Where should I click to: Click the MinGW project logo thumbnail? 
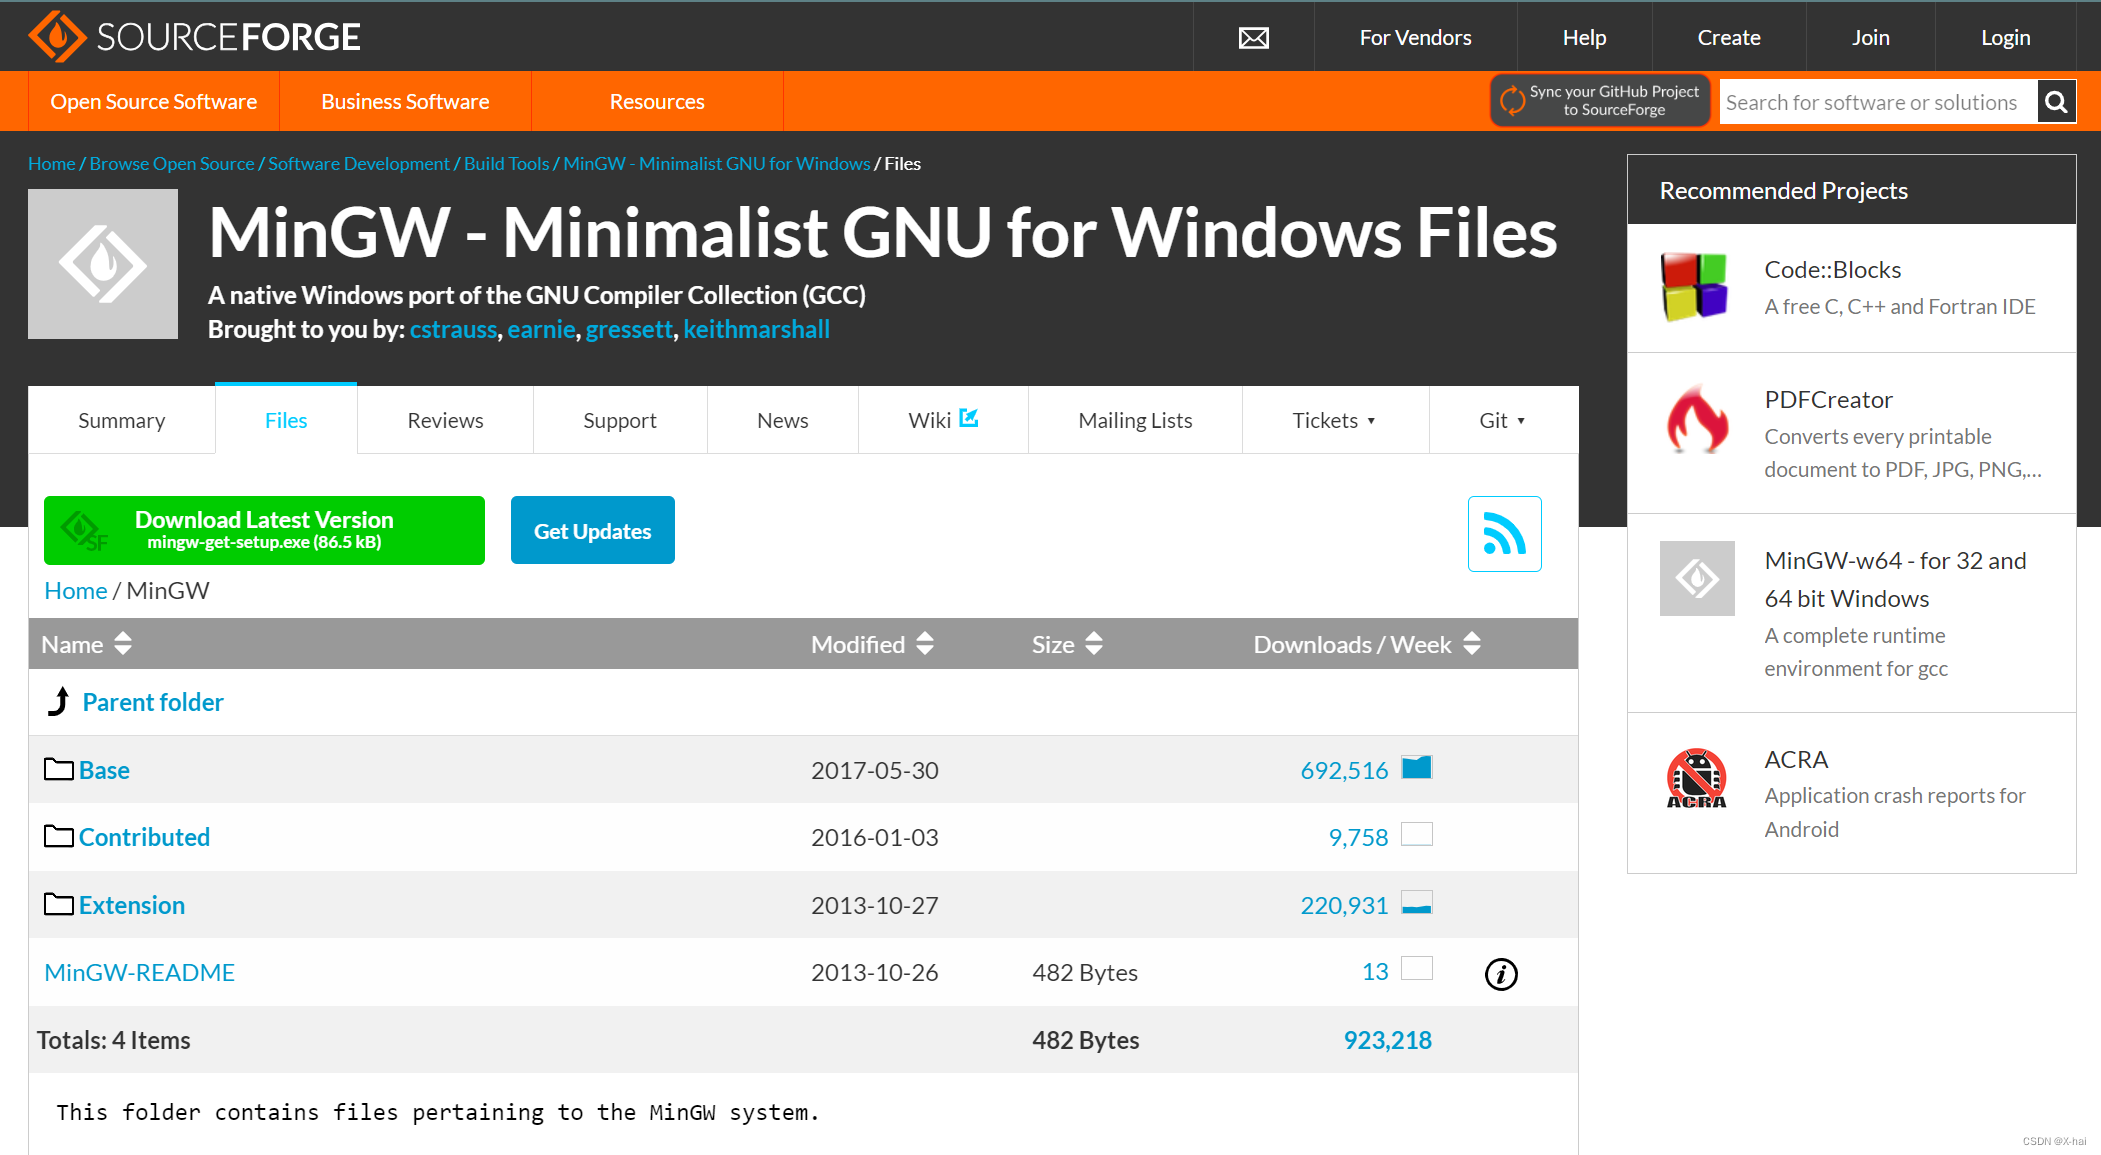pos(103,264)
